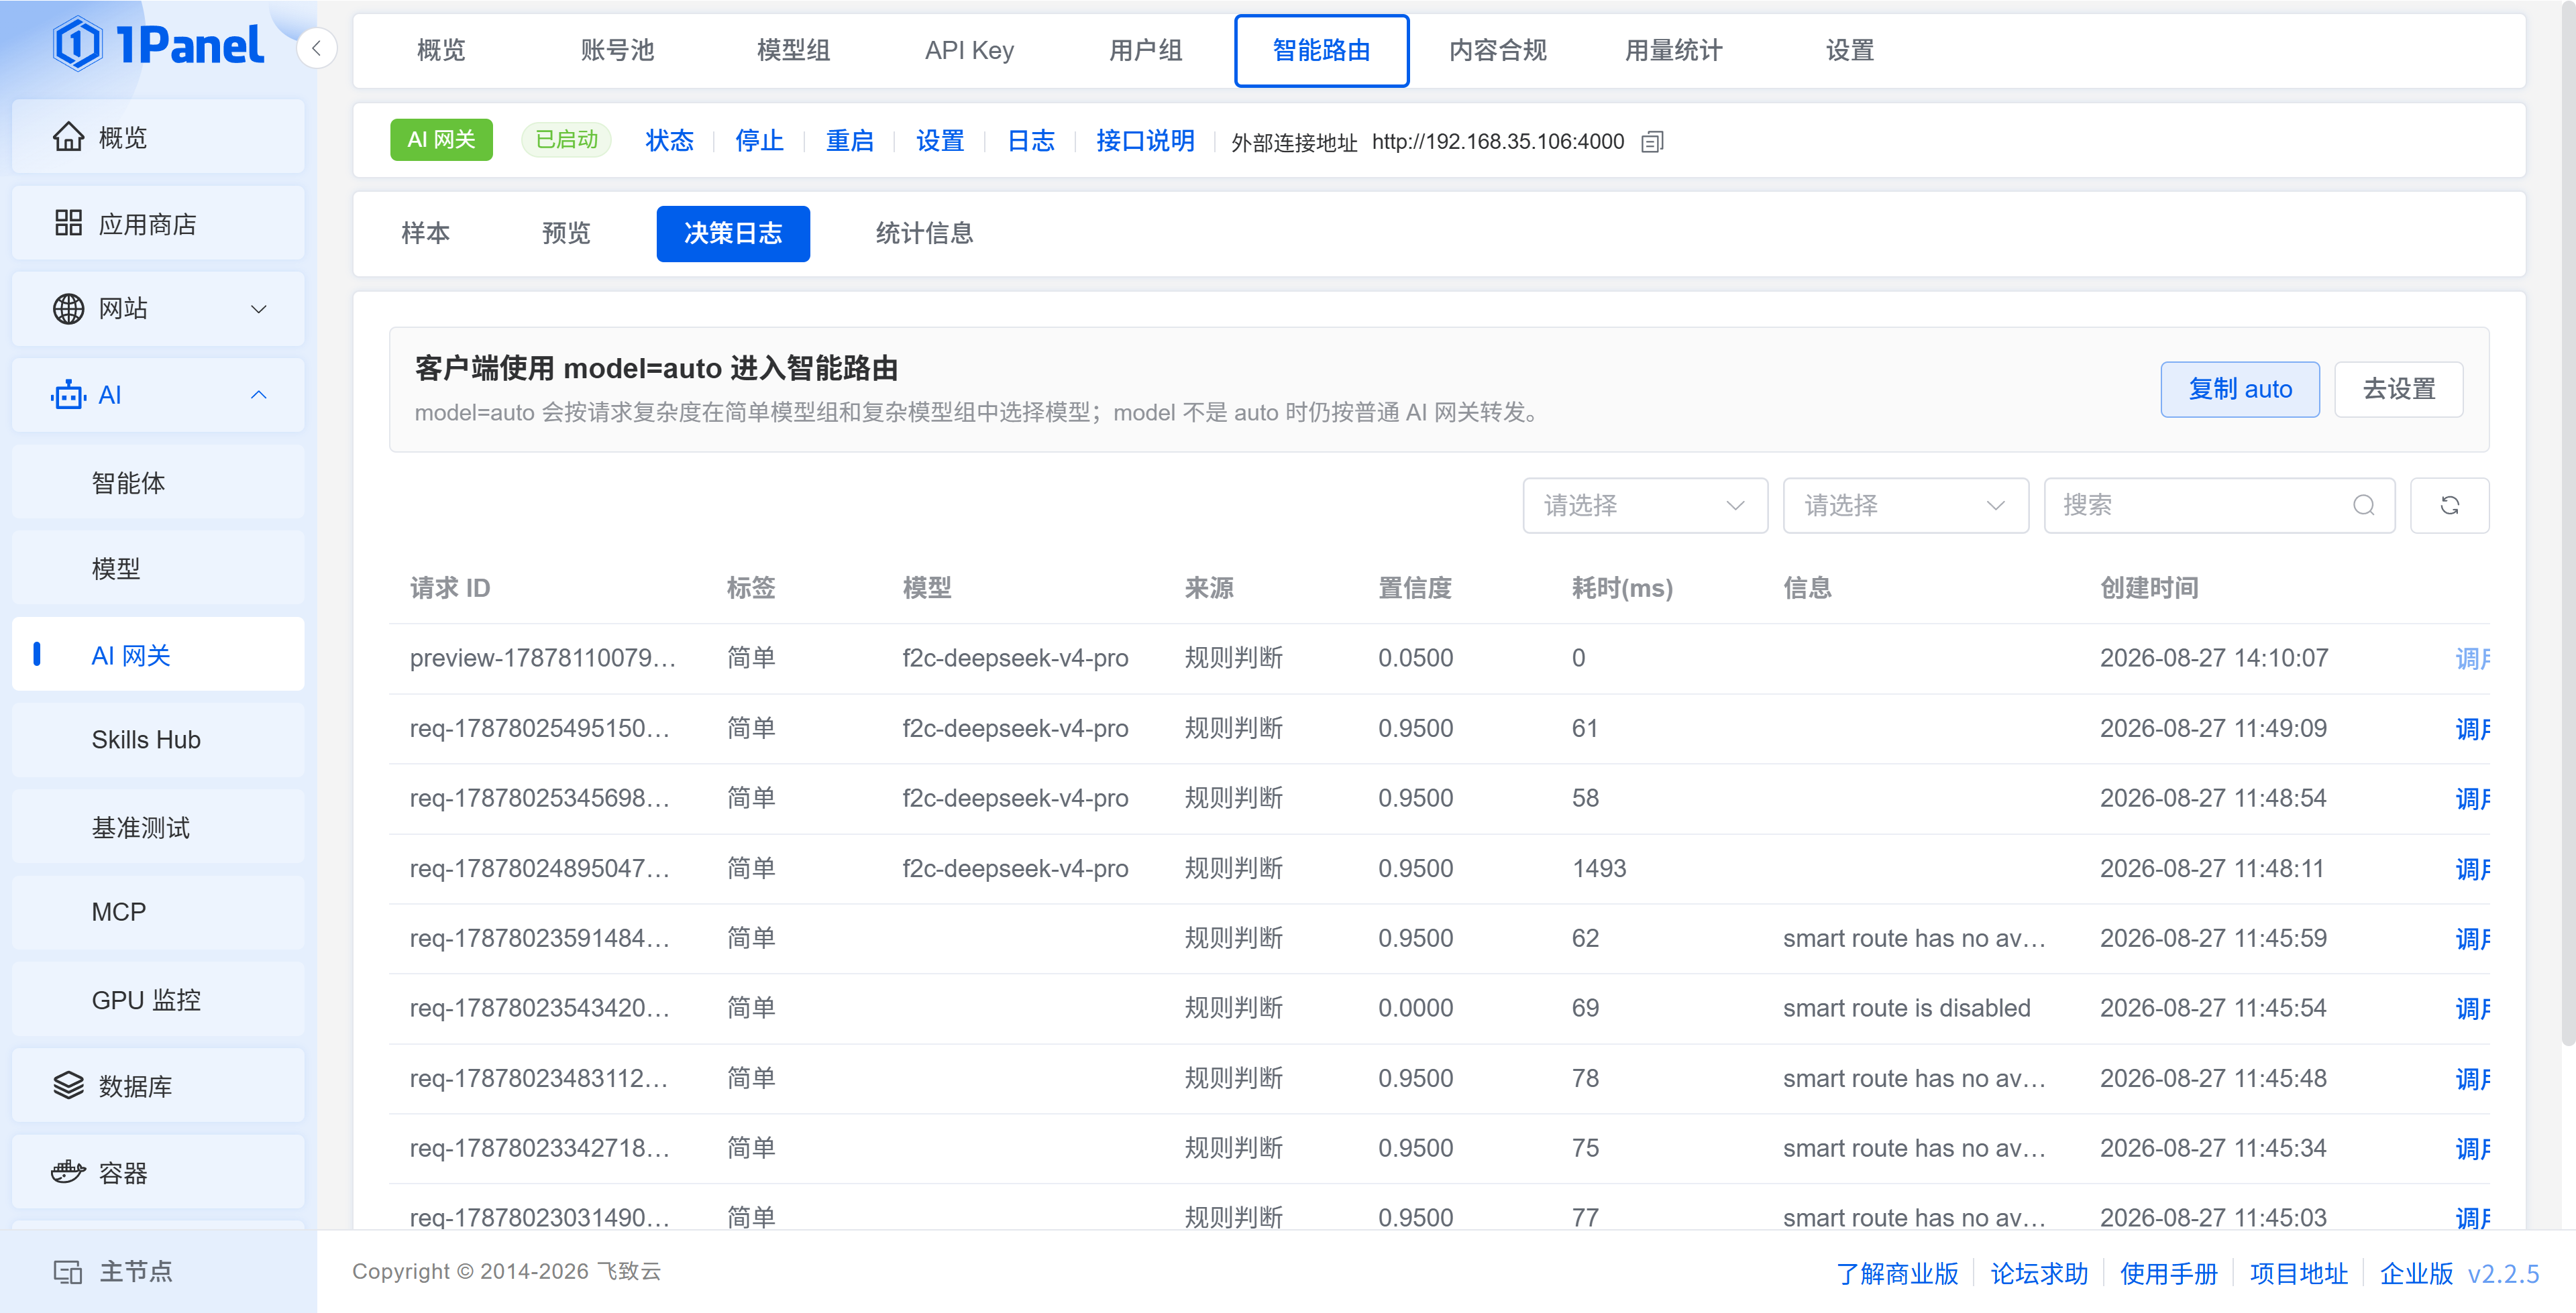2576x1313 pixels.
Task: Open 基准测试 in the sidebar
Action: coord(158,827)
